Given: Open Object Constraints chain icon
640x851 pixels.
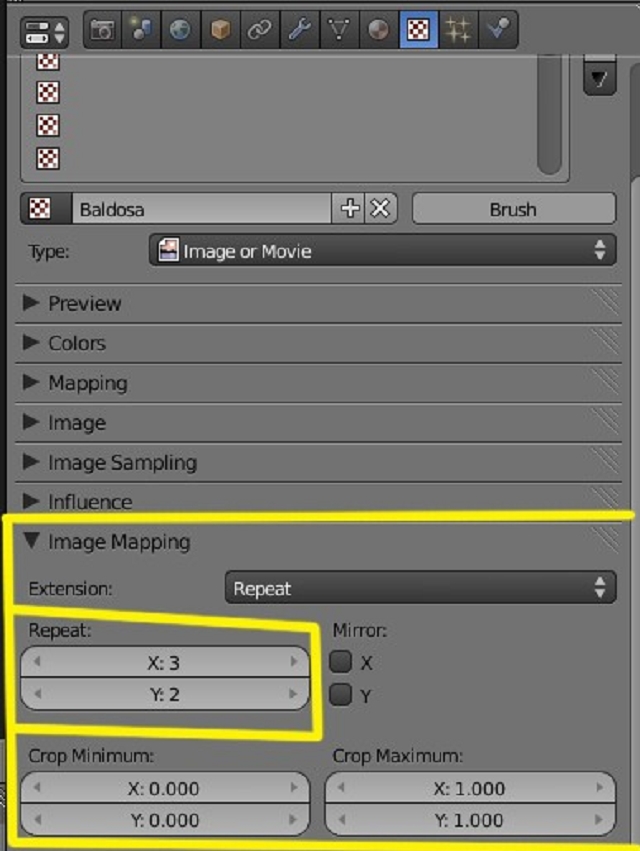Looking at the screenshot, I should pos(258,30).
